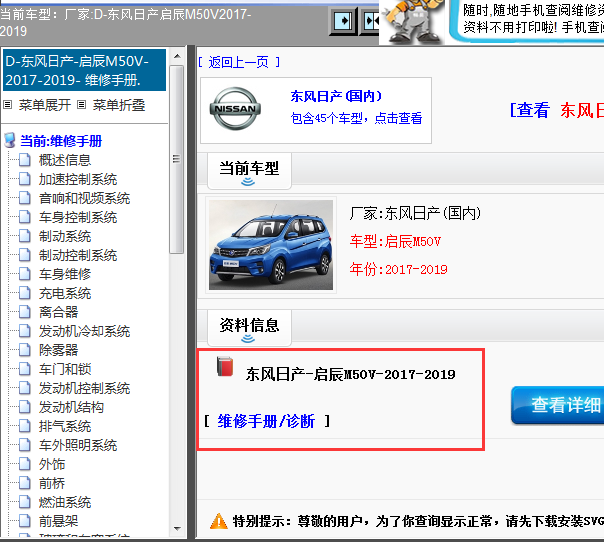Collapse the 资料信息 section header
This screenshot has width=604, height=542.
[249, 328]
